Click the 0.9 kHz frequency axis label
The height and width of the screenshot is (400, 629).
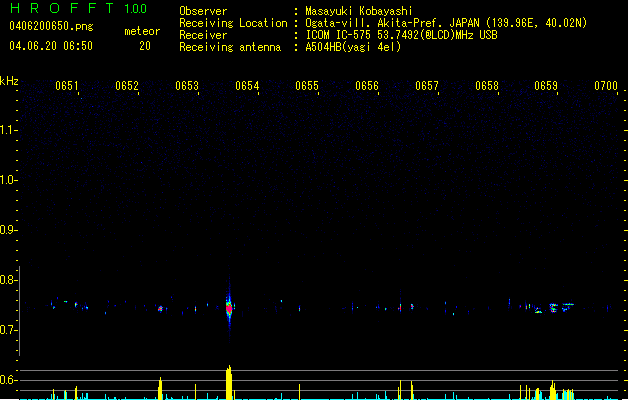tap(8, 230)
